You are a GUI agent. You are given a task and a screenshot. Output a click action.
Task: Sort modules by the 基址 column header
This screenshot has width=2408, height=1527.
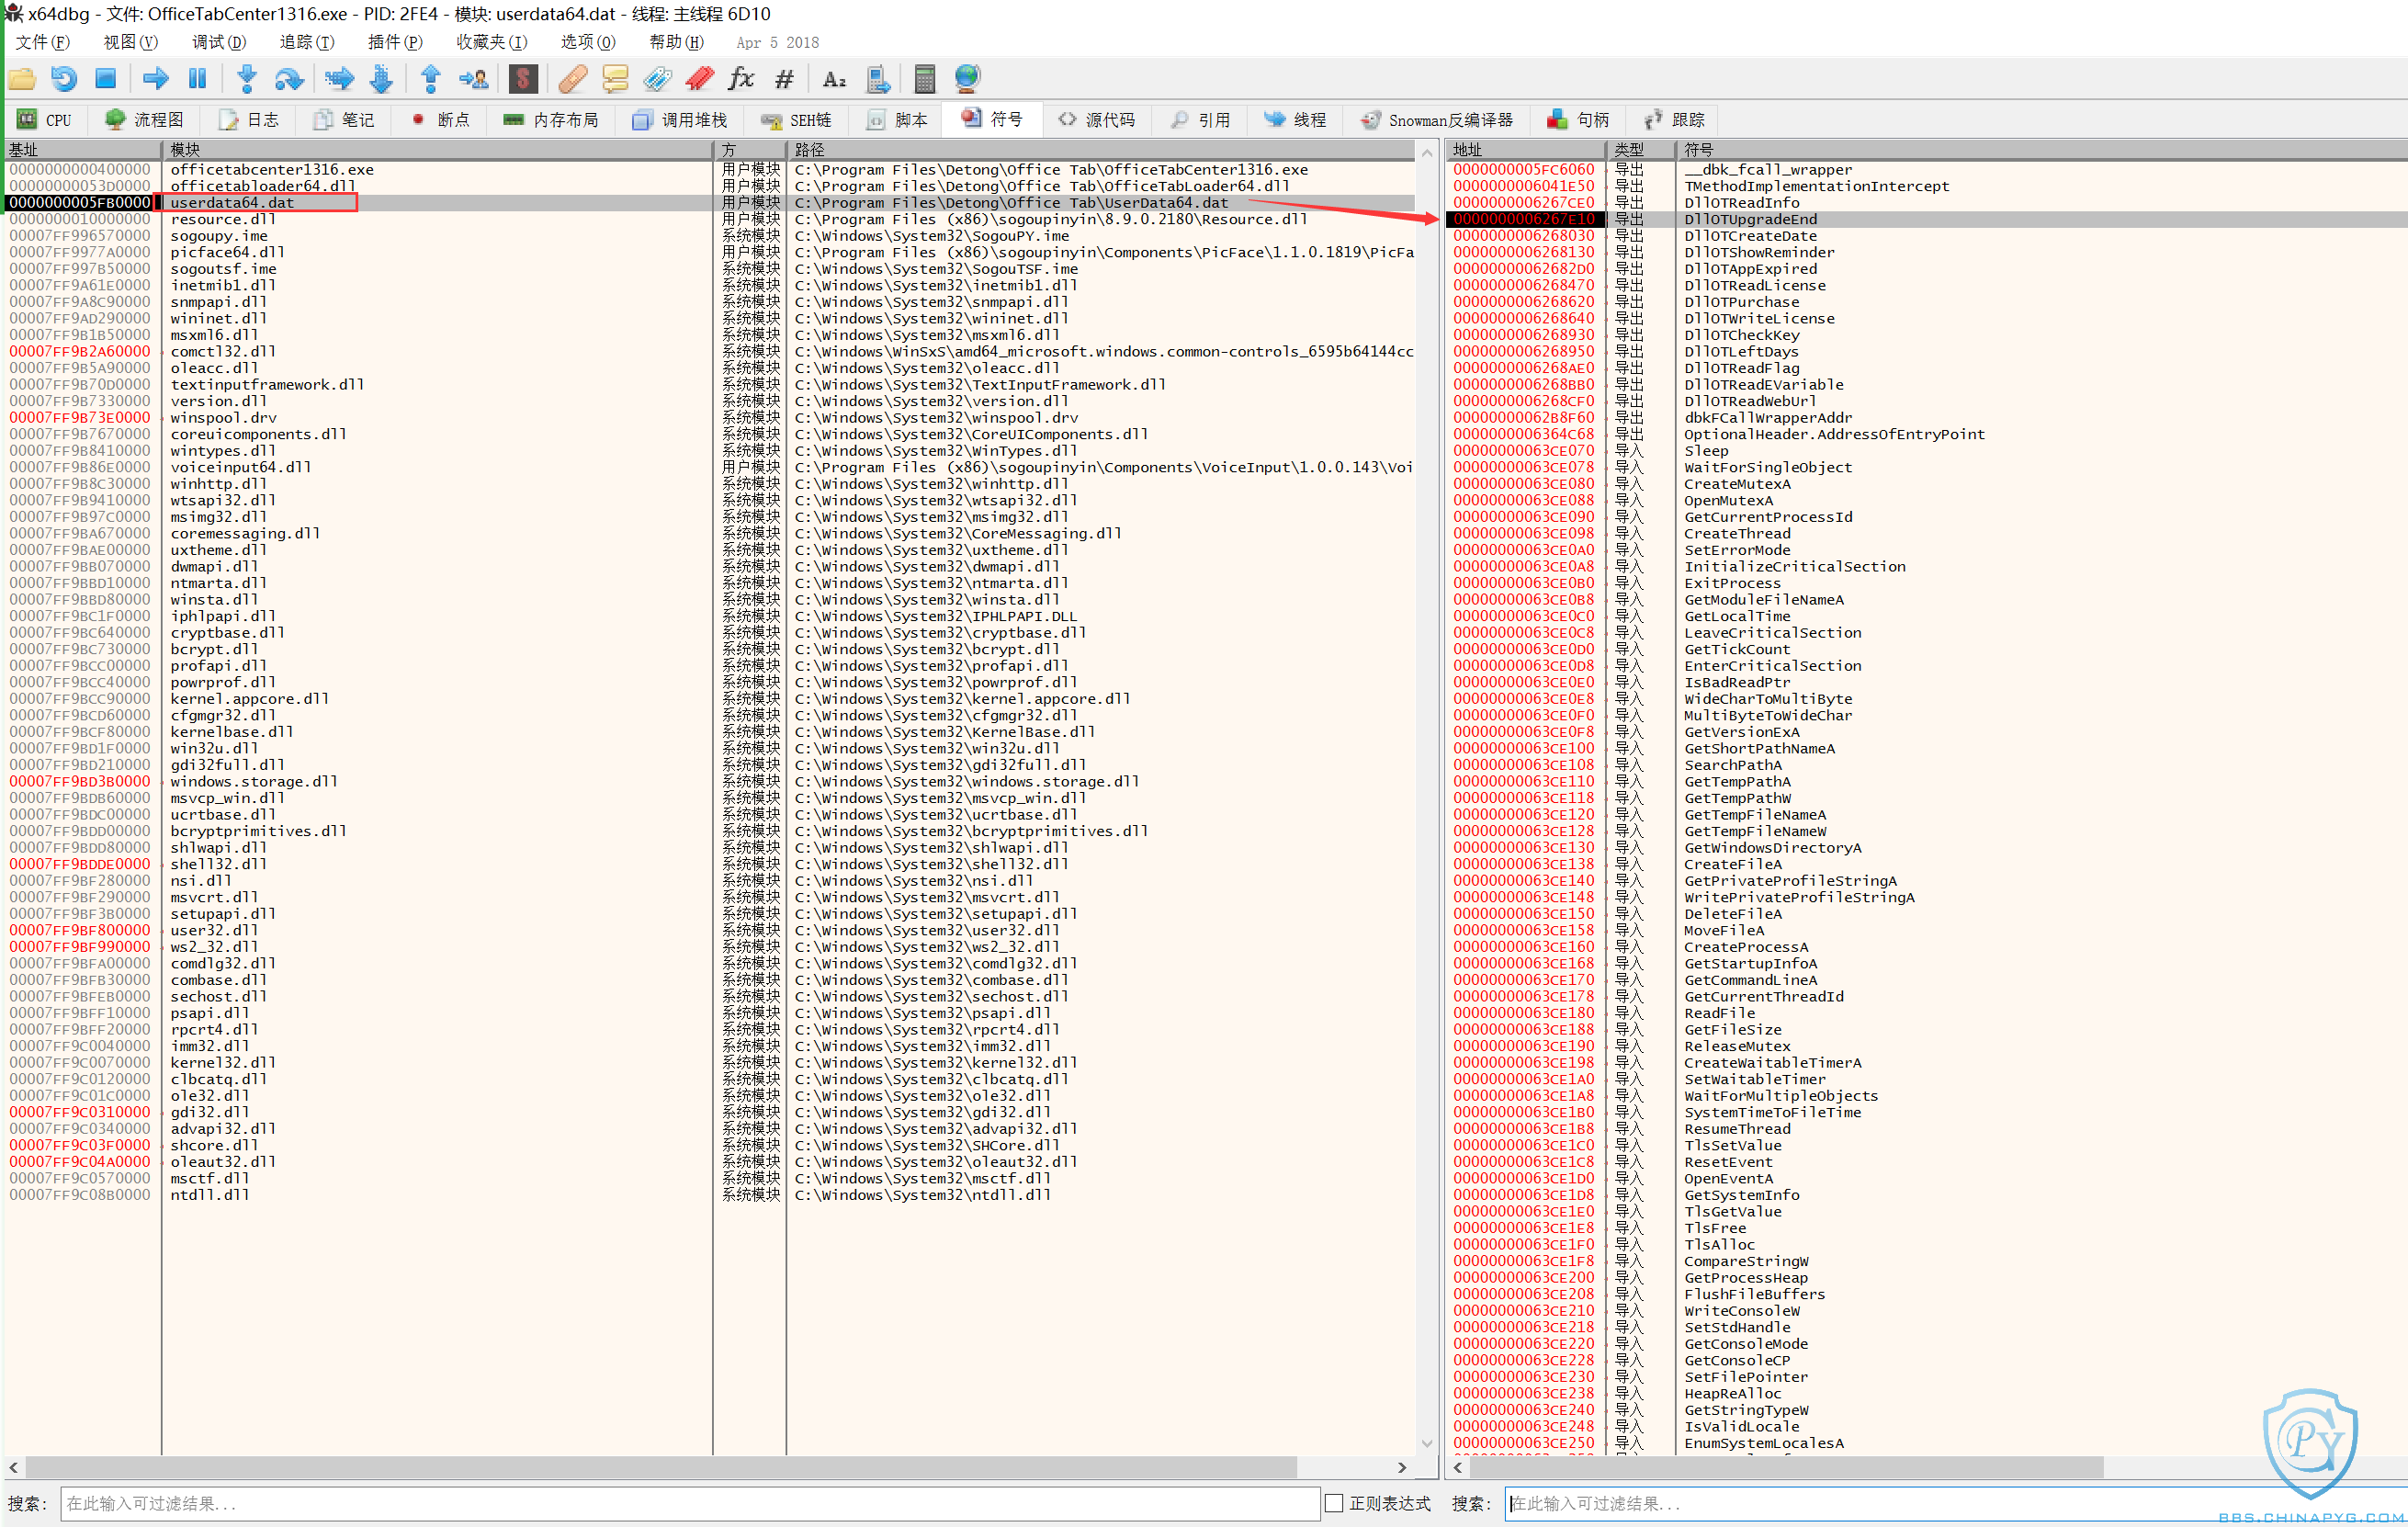pyautogui.click(x=82, y=150)
